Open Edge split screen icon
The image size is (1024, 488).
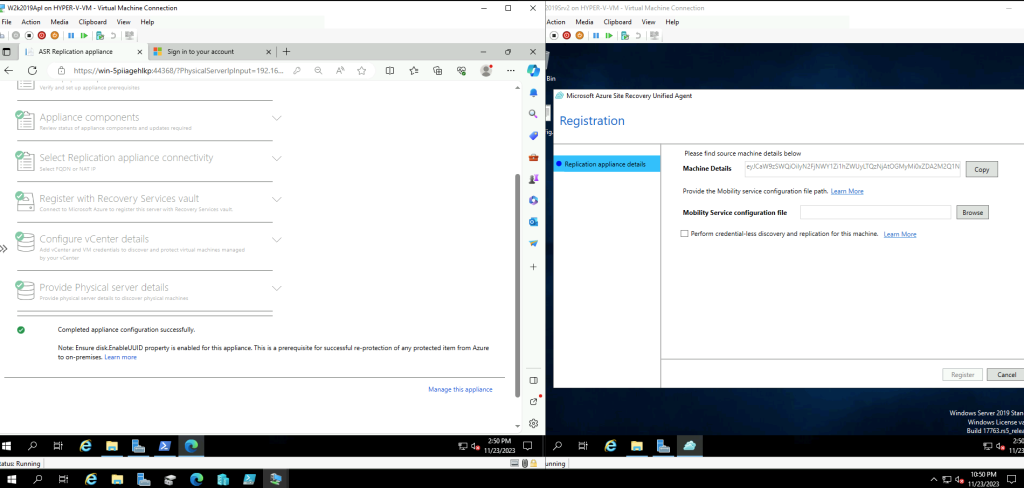coord(389,71)
